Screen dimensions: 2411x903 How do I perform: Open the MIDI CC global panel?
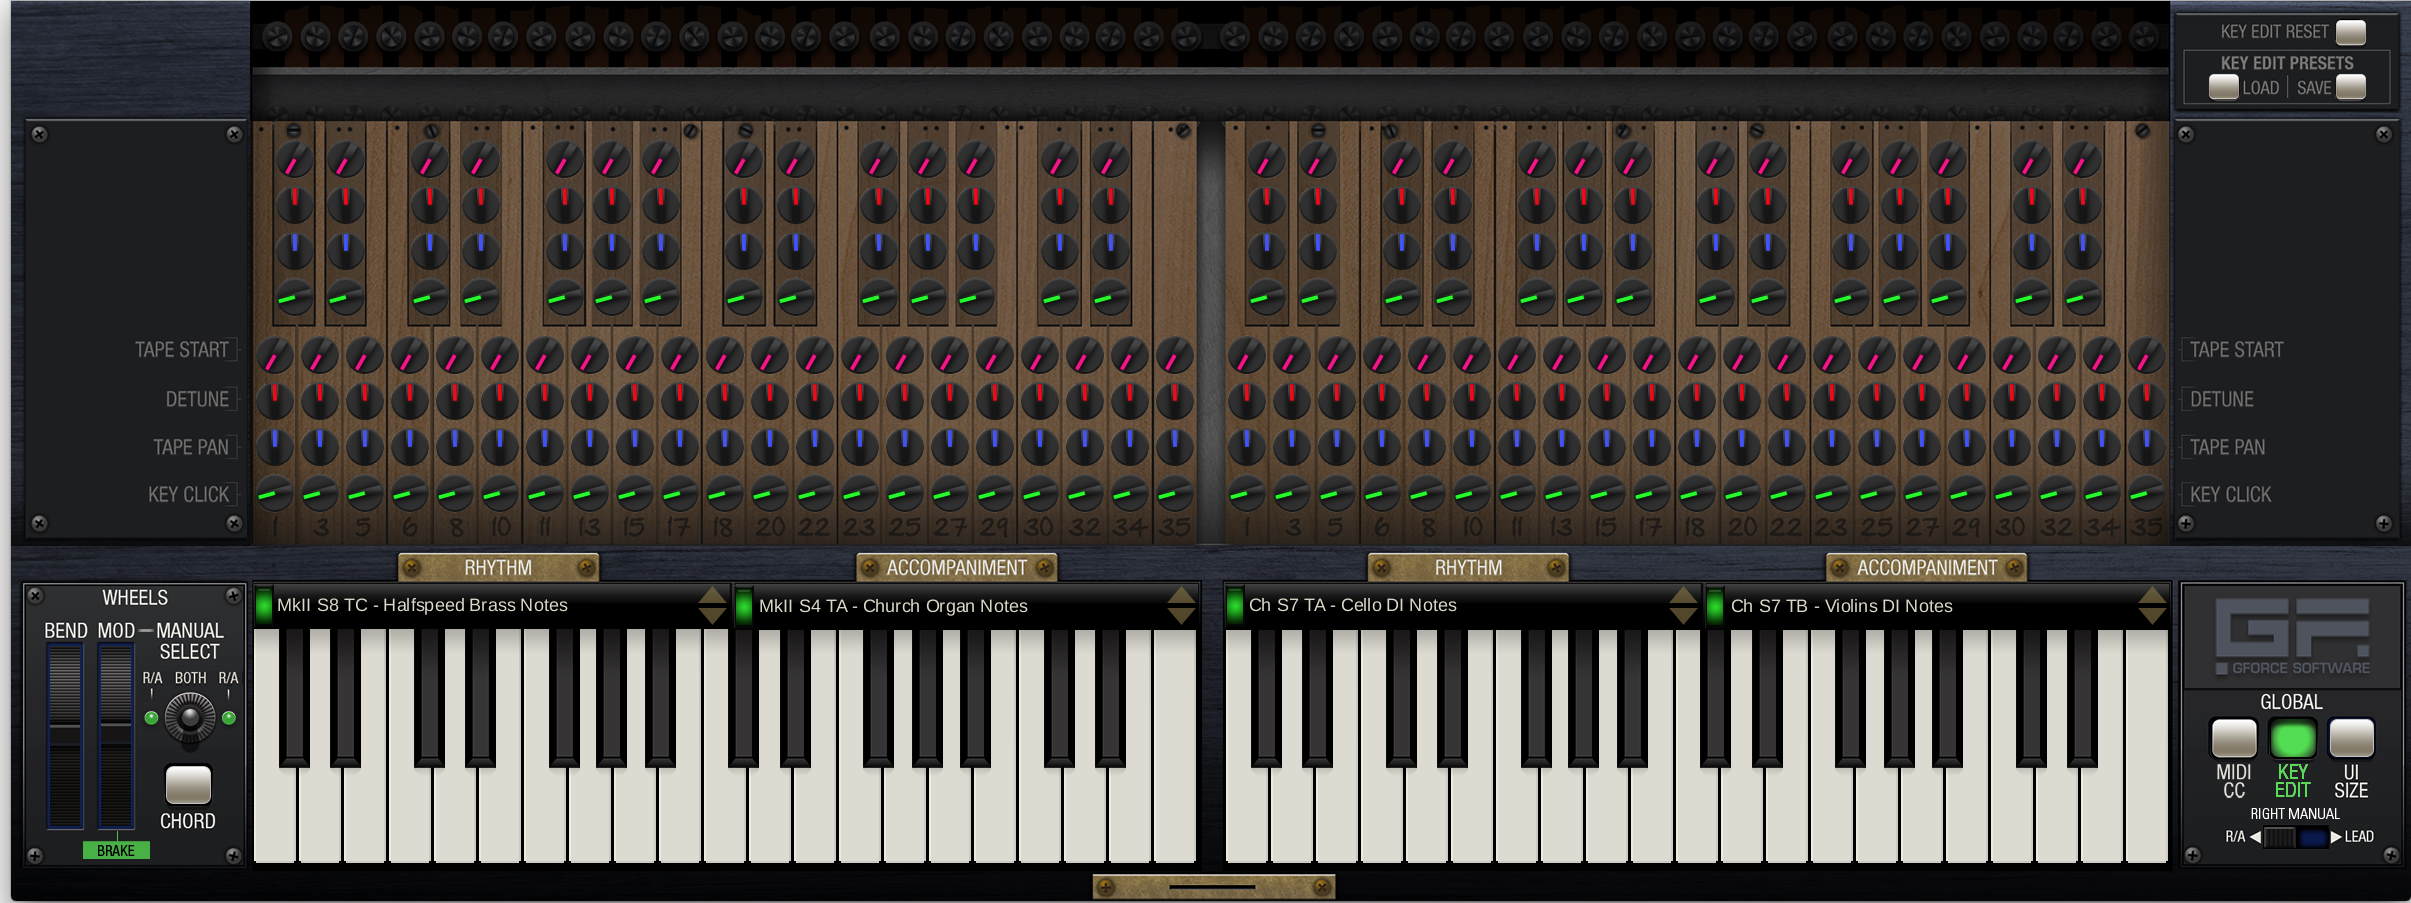2233,739
